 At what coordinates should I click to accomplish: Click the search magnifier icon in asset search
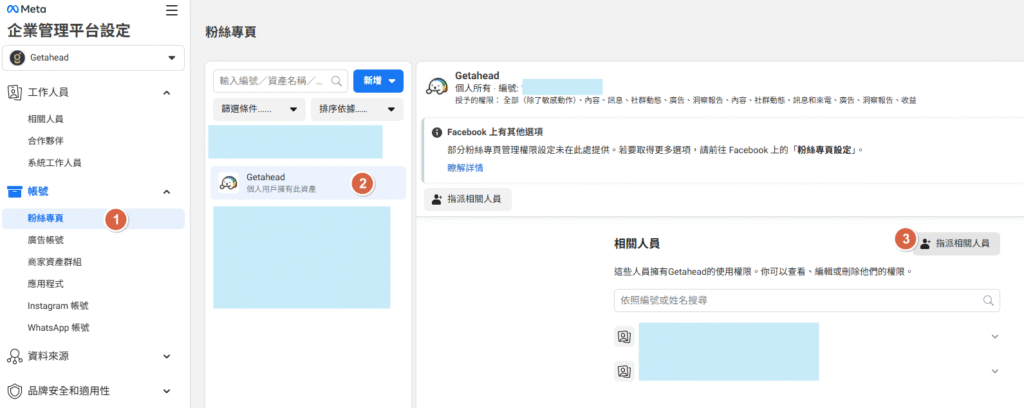(337, 81)
